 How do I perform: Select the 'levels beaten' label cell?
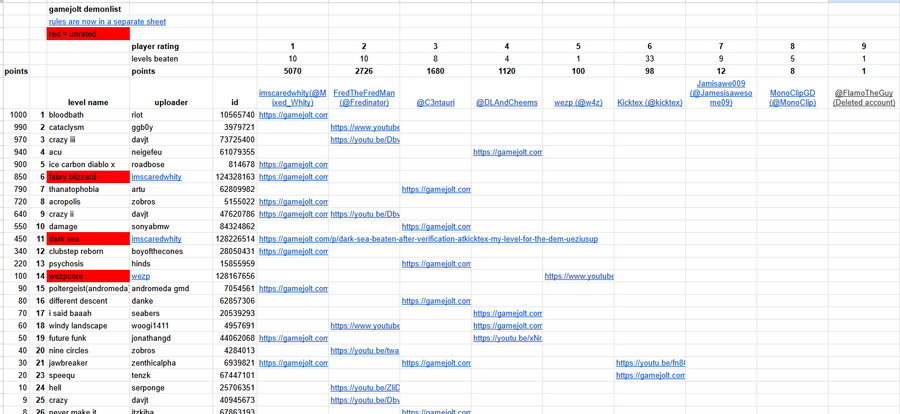pyautogui.click(x=172, y=59)
